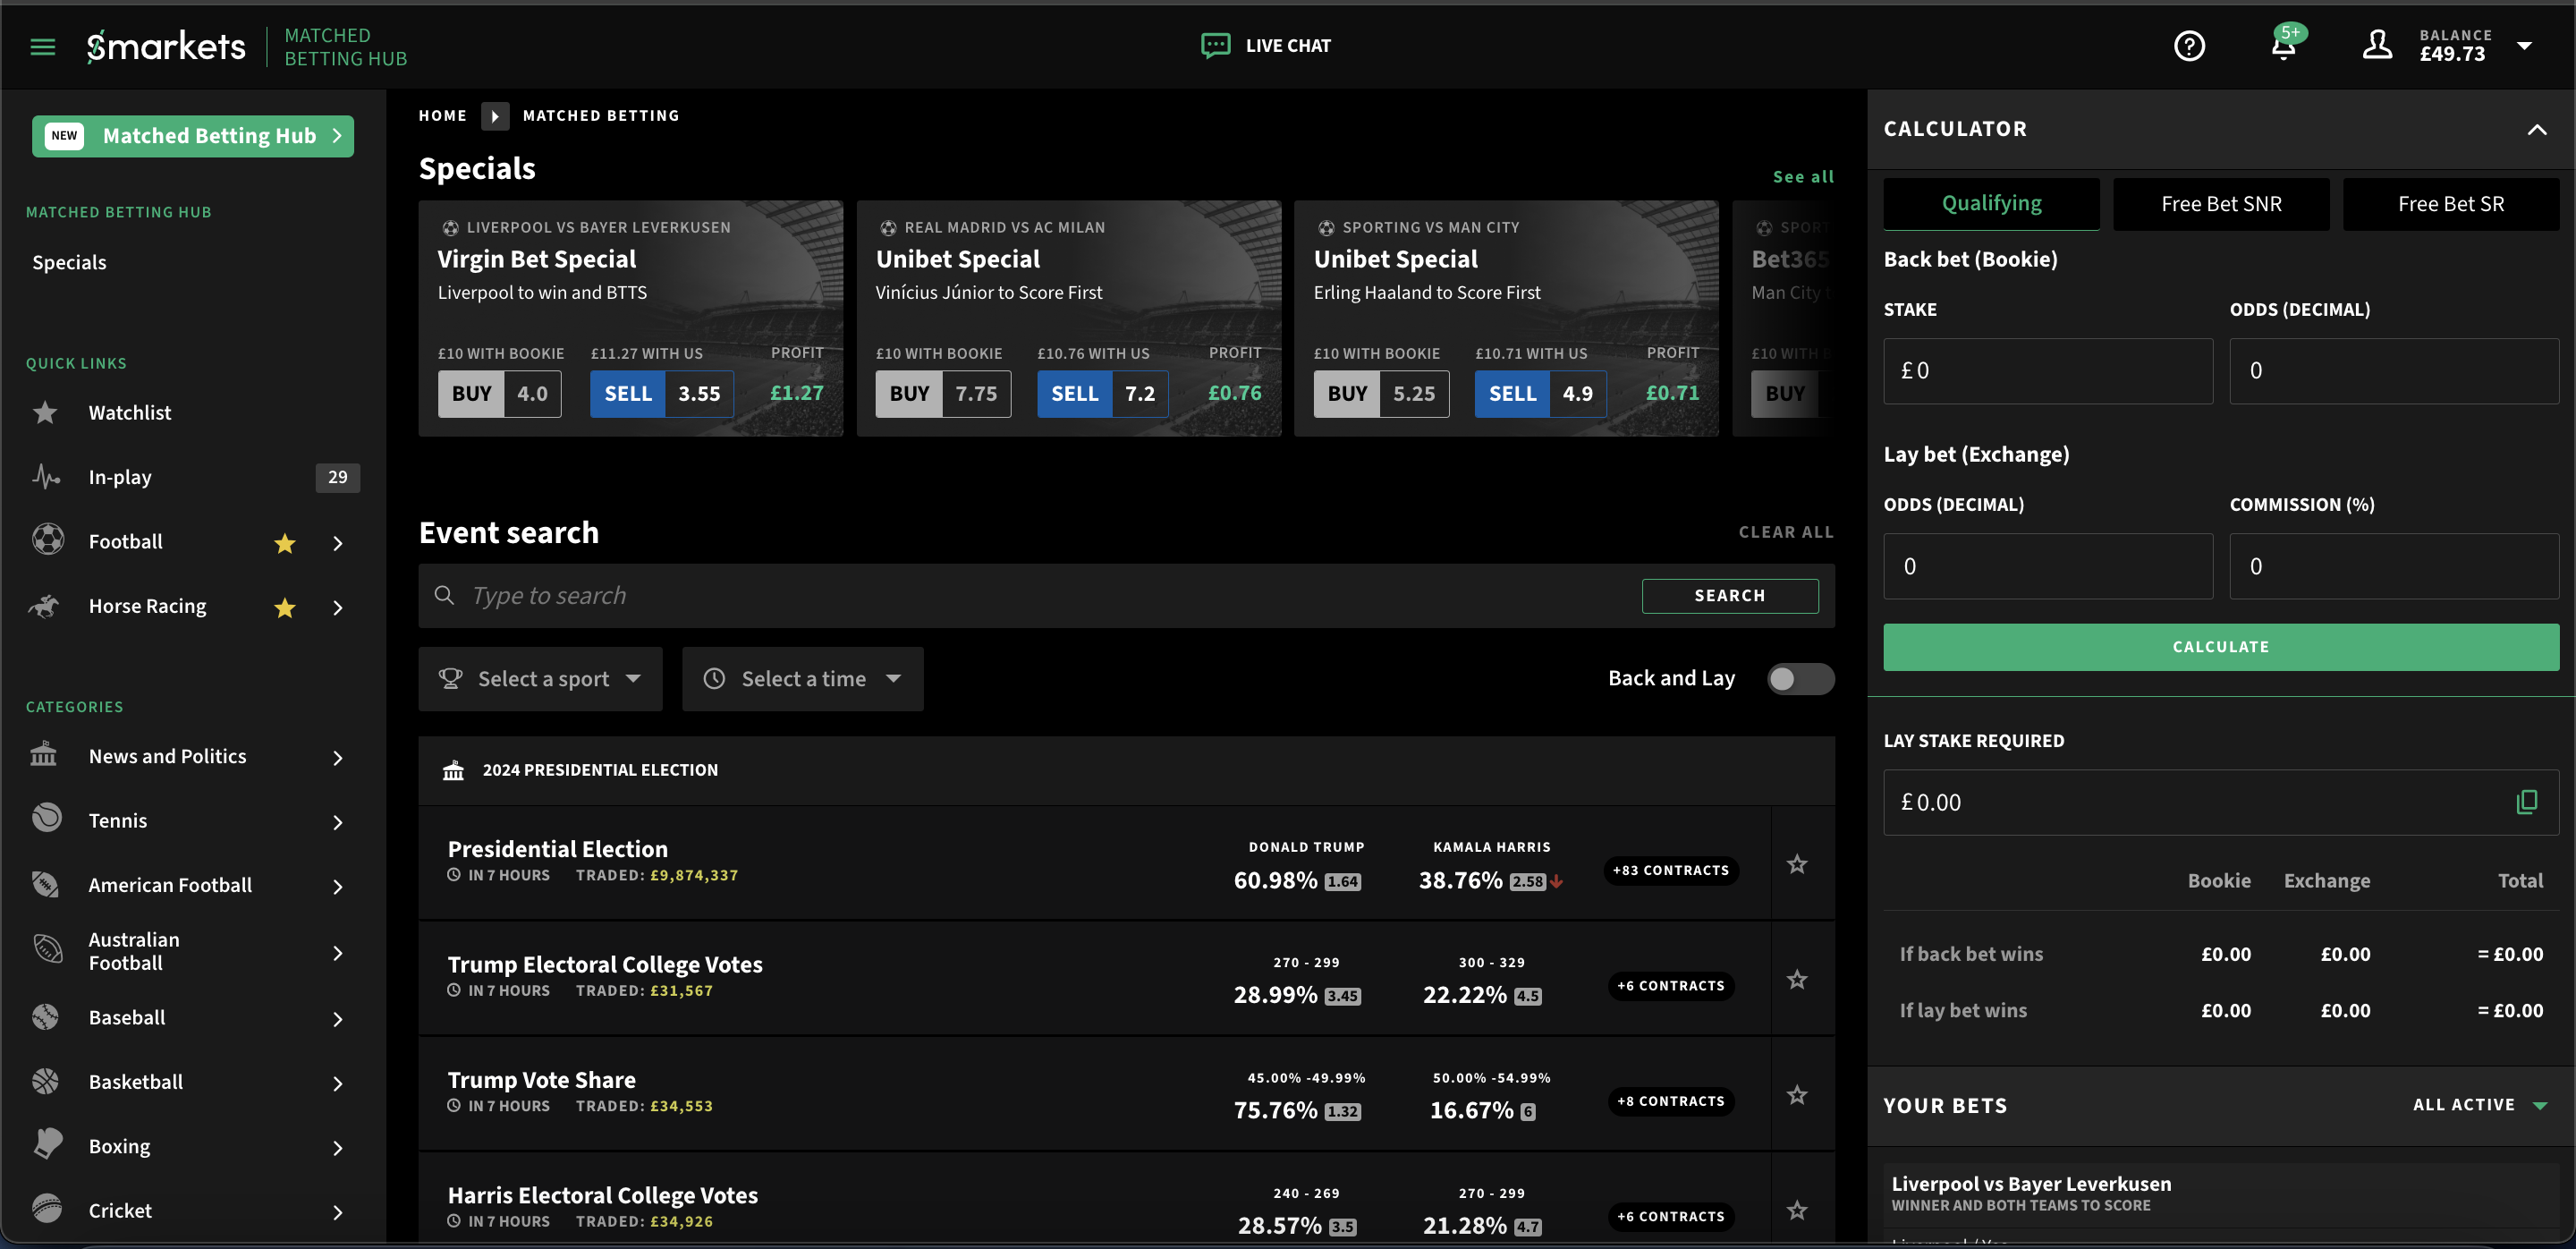Open the help question mark icon
Screen dimensions: 2576x1249
2189,45
